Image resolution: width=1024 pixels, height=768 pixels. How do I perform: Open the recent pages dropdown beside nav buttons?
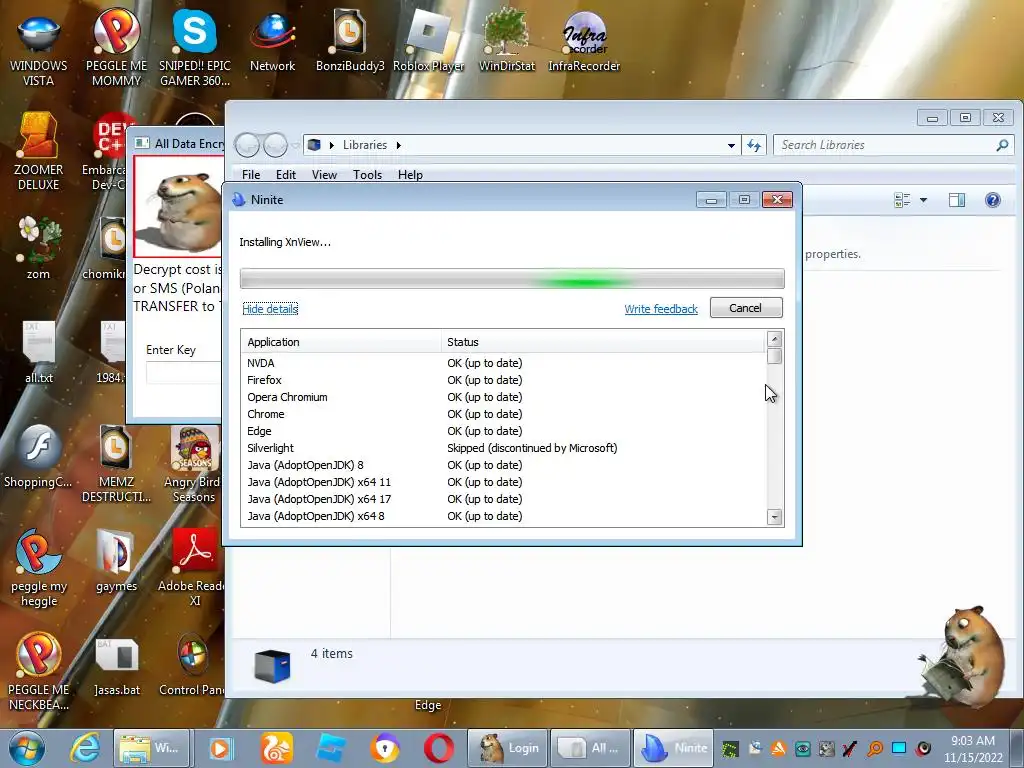[295, 145]
